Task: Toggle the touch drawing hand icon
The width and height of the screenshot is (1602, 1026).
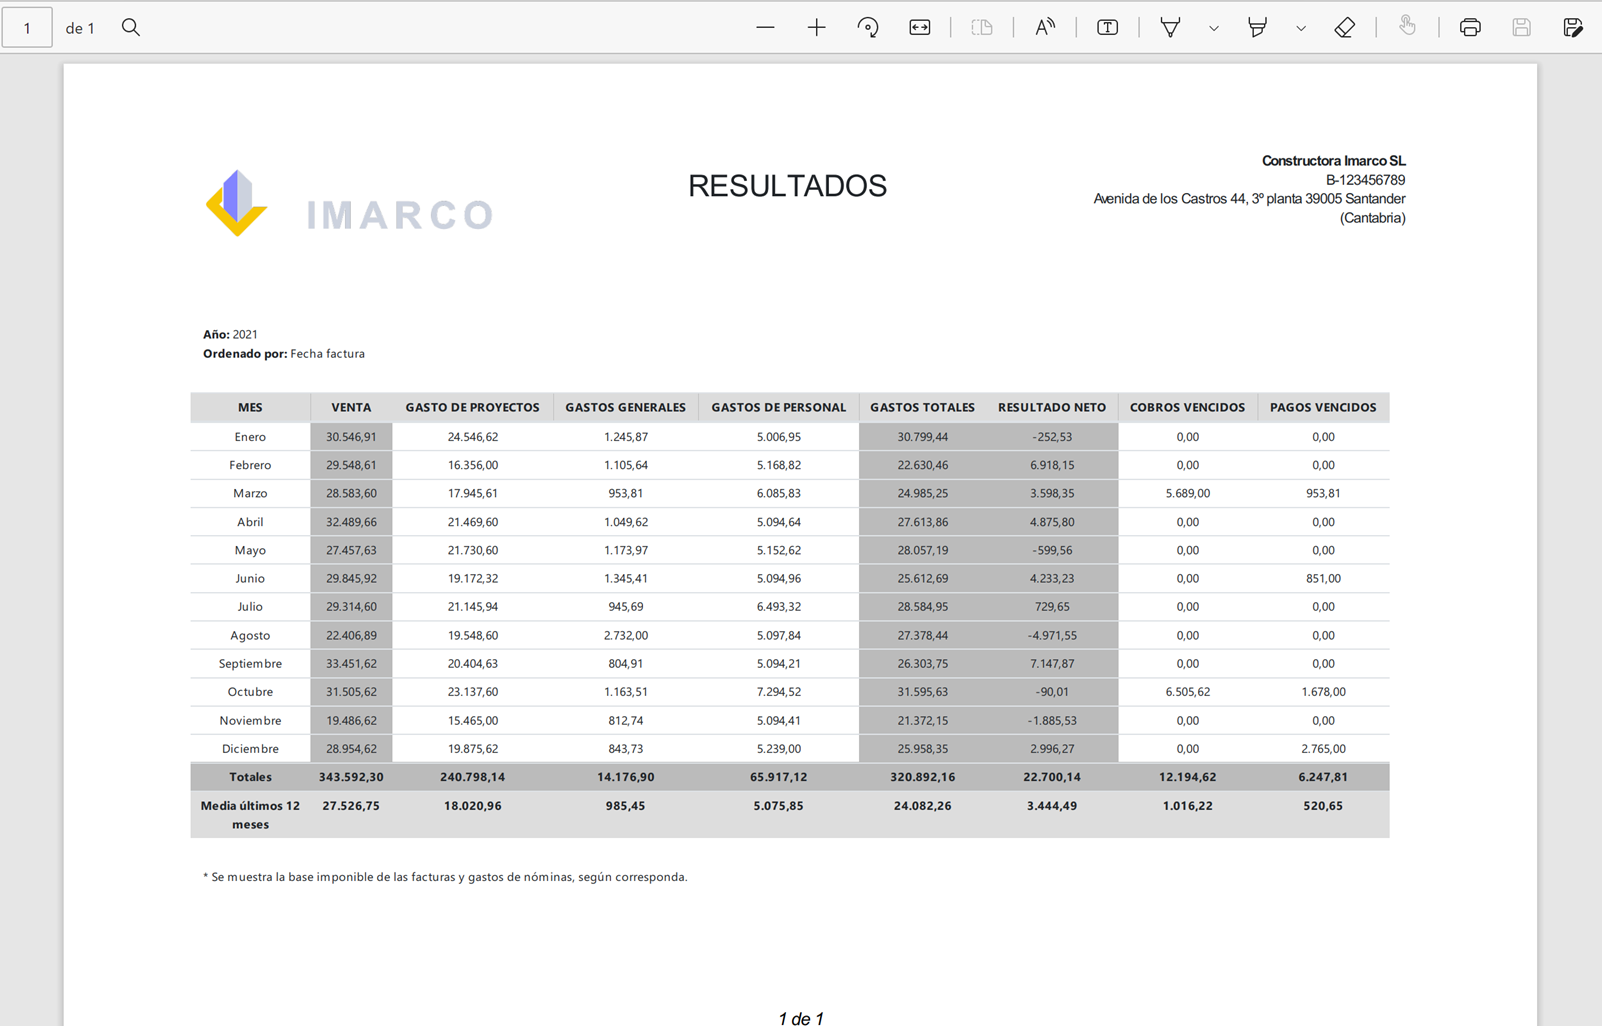Action: coord(1407,27)
